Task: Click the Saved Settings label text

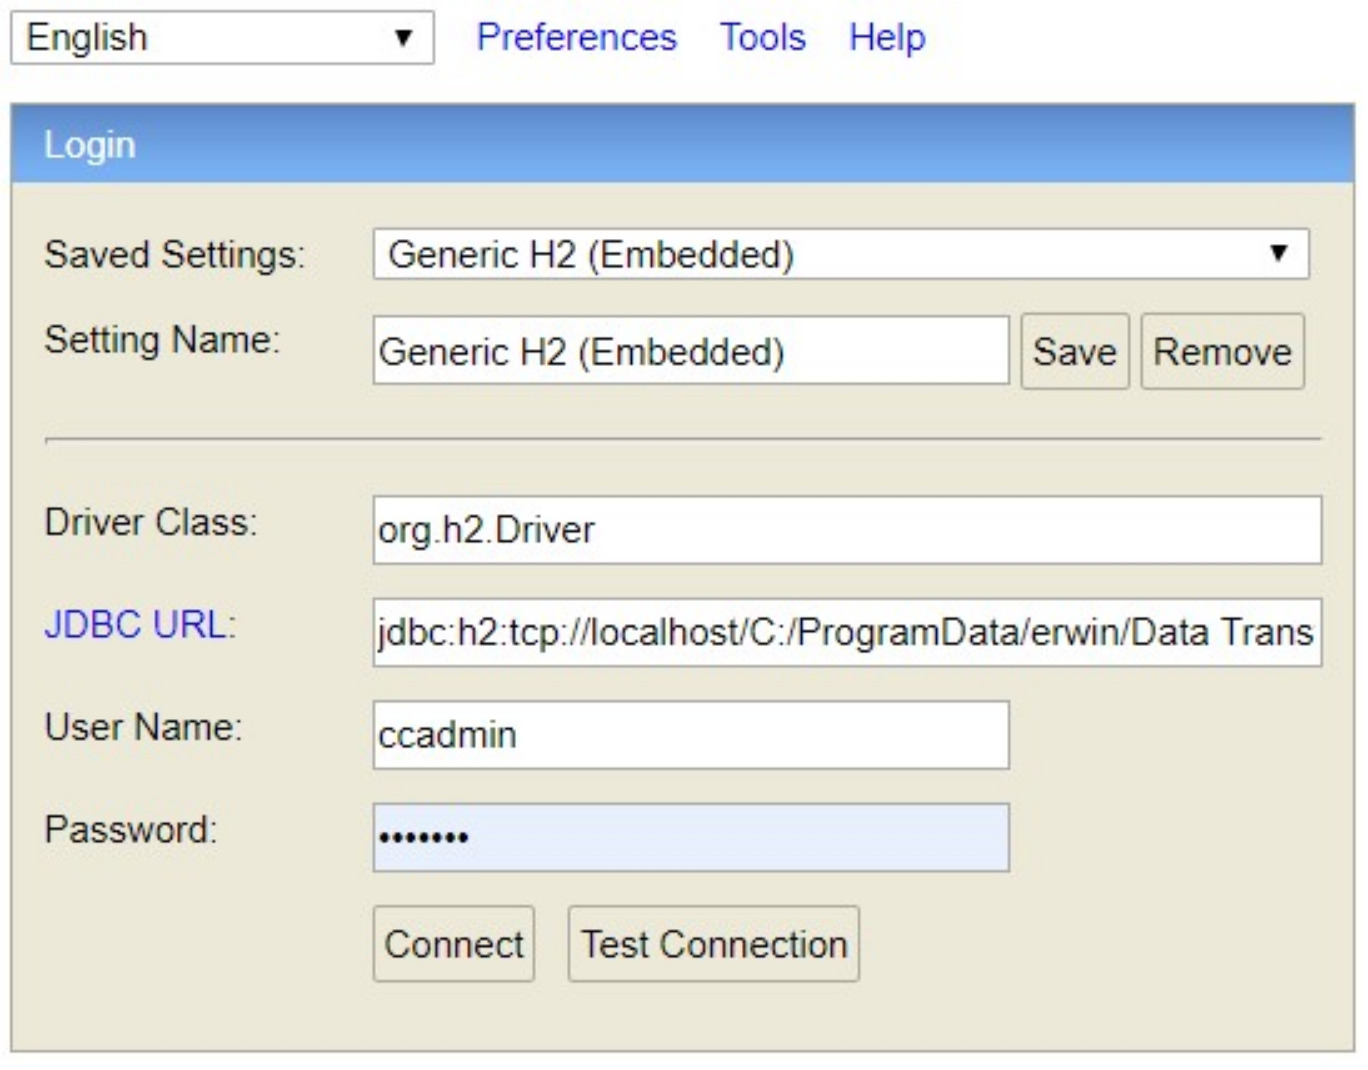Action: tap(174, 255)
